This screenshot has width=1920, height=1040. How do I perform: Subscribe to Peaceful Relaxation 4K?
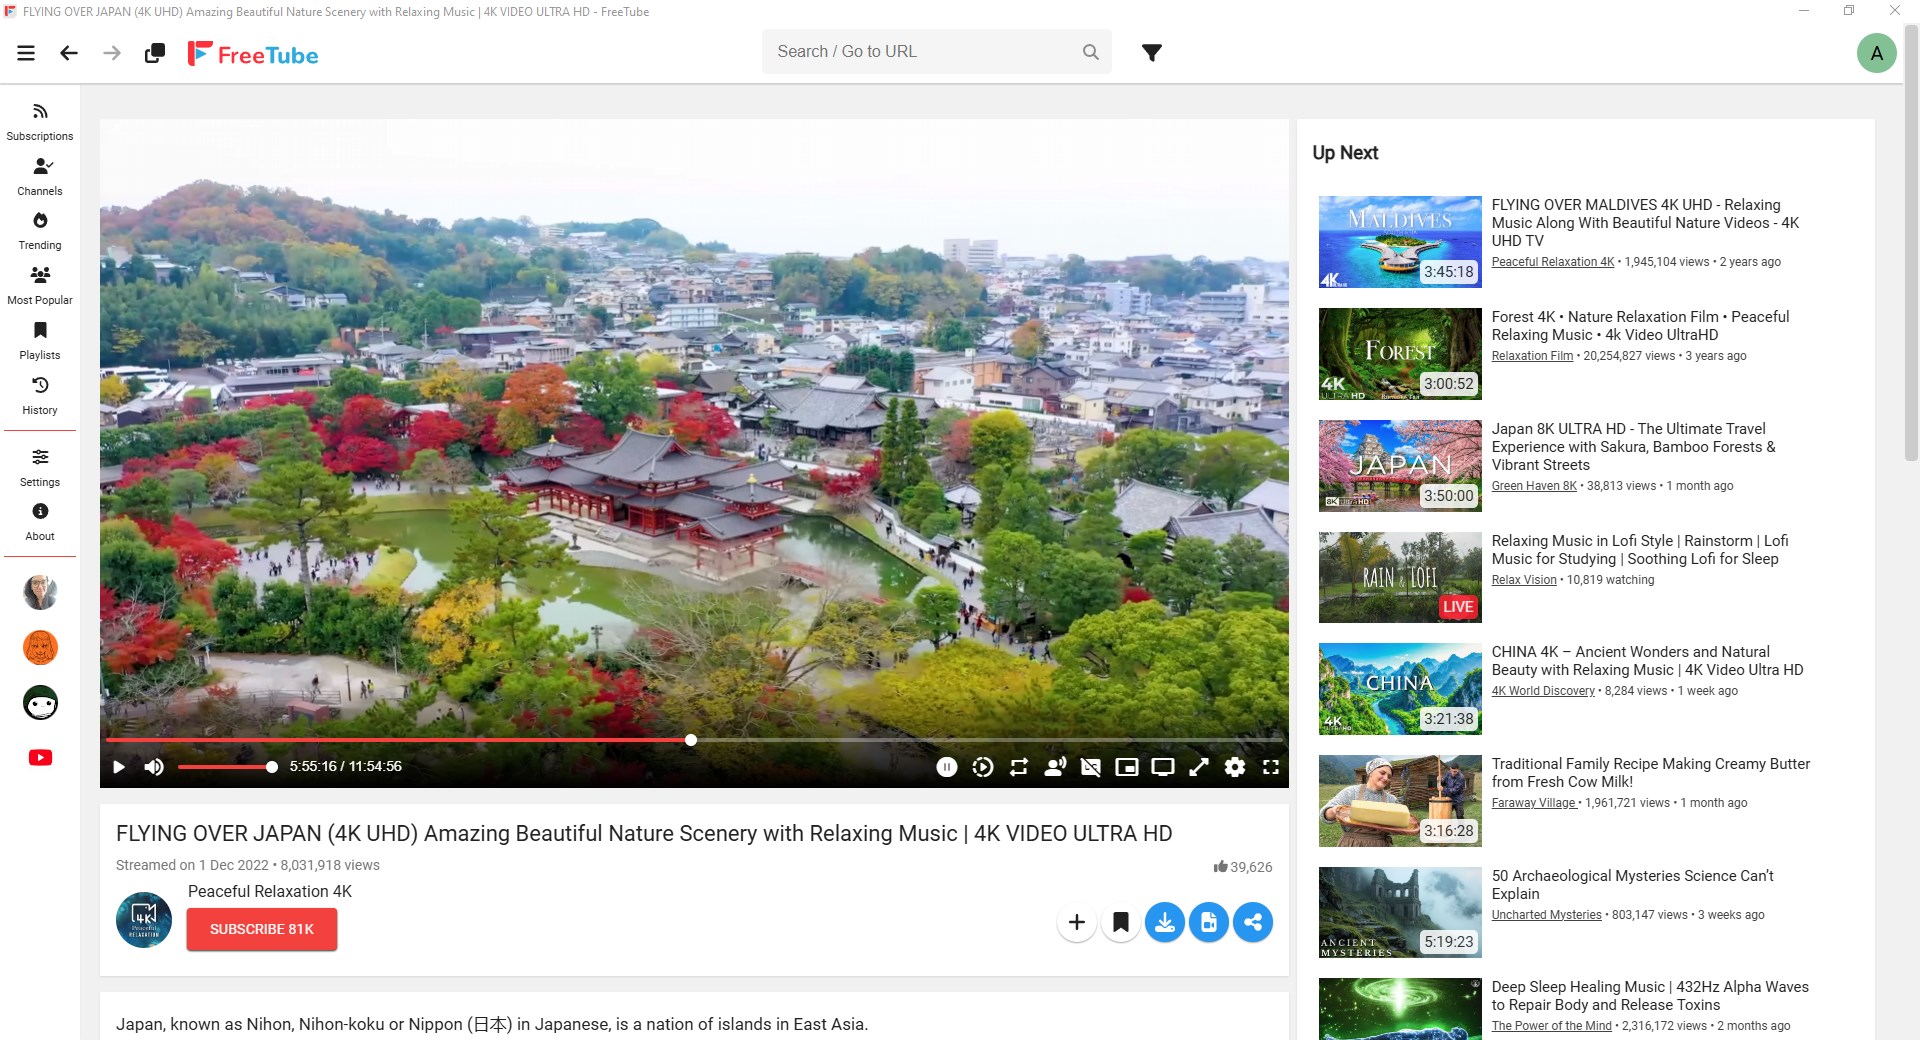tap(261, 929)
